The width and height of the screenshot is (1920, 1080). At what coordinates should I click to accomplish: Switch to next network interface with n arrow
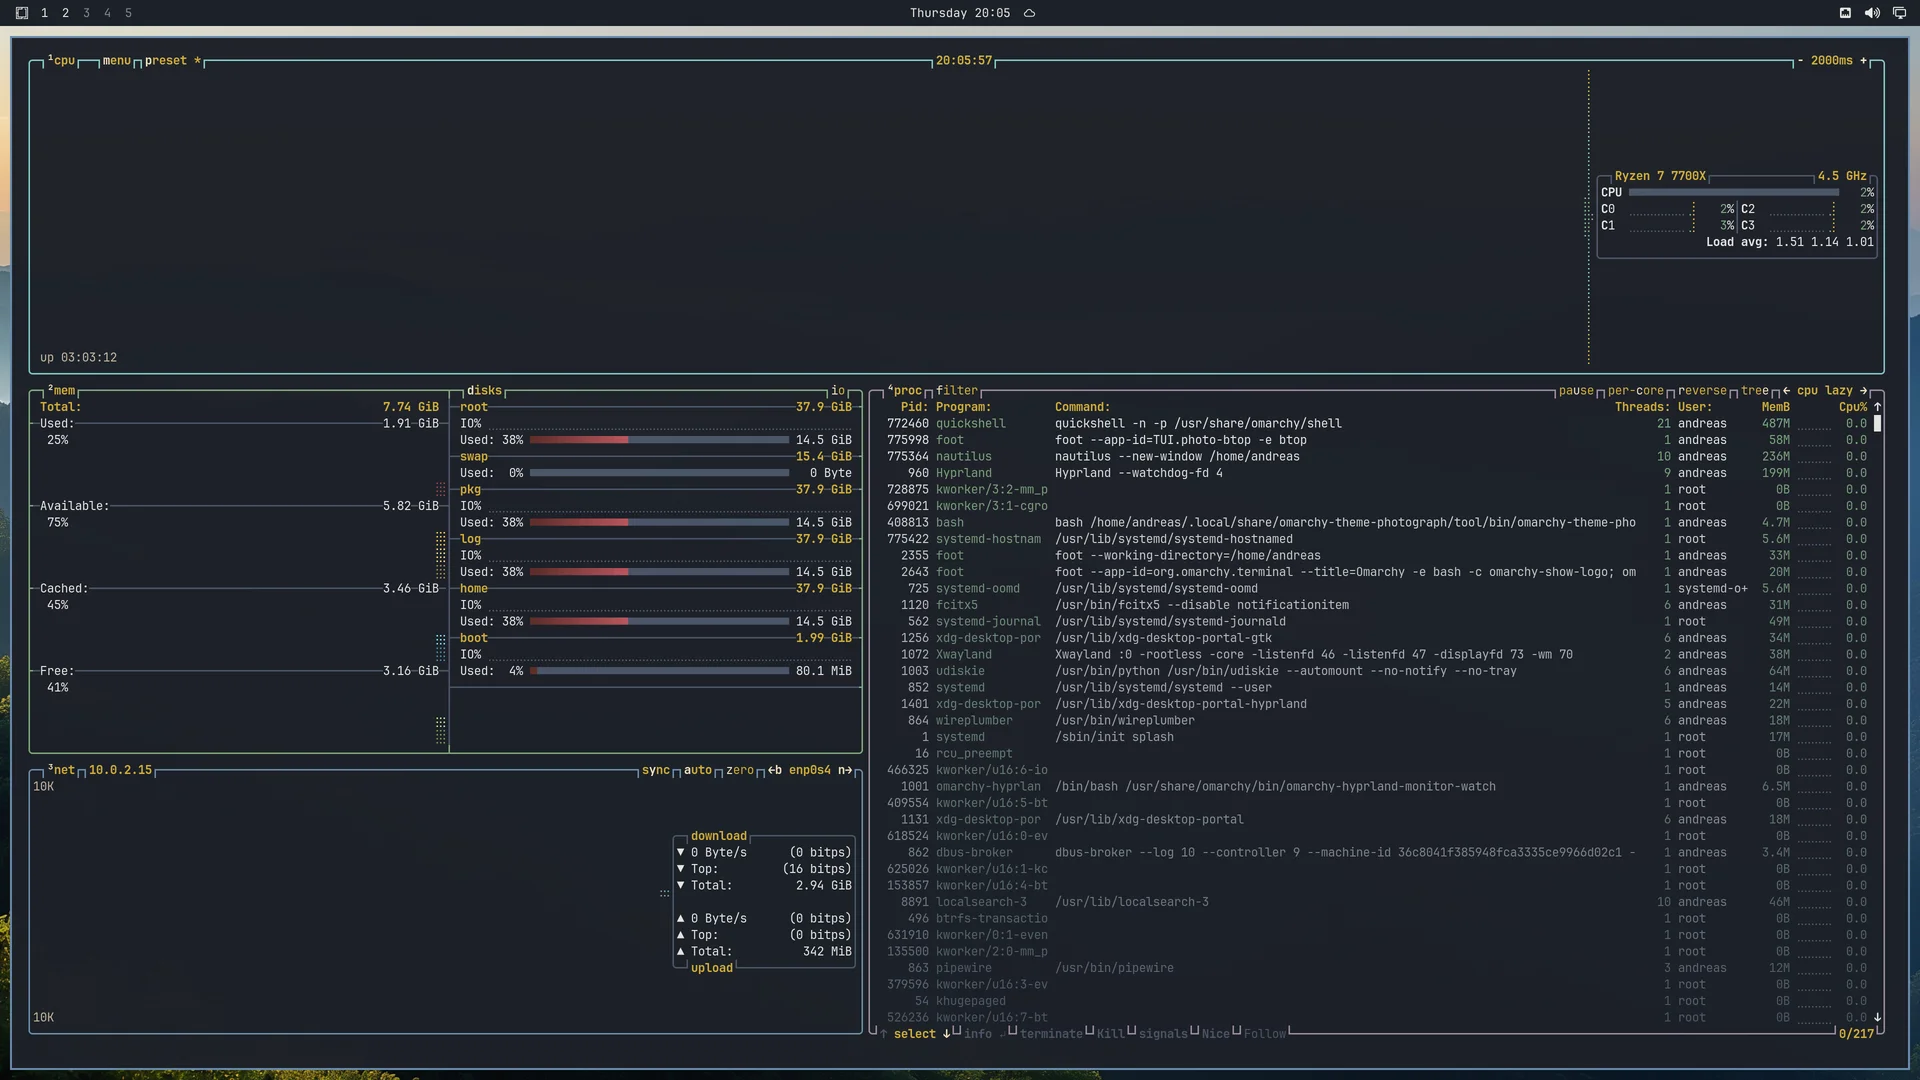click(x=845, y=770)
